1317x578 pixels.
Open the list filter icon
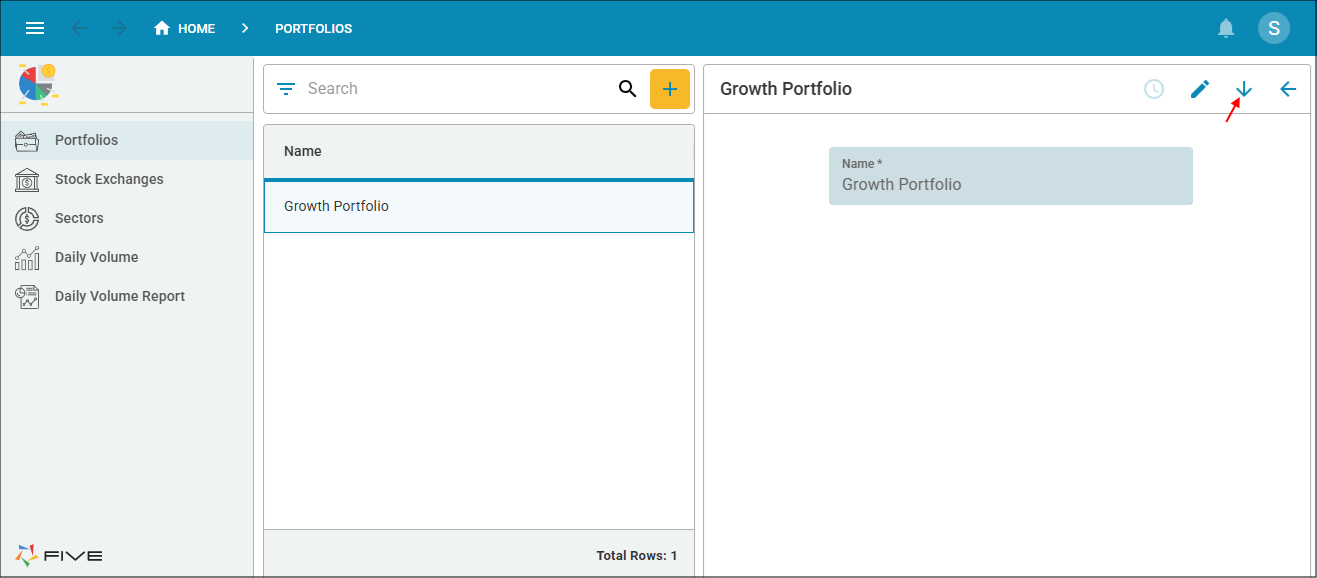pyautogui.click(x=286, y=89)
